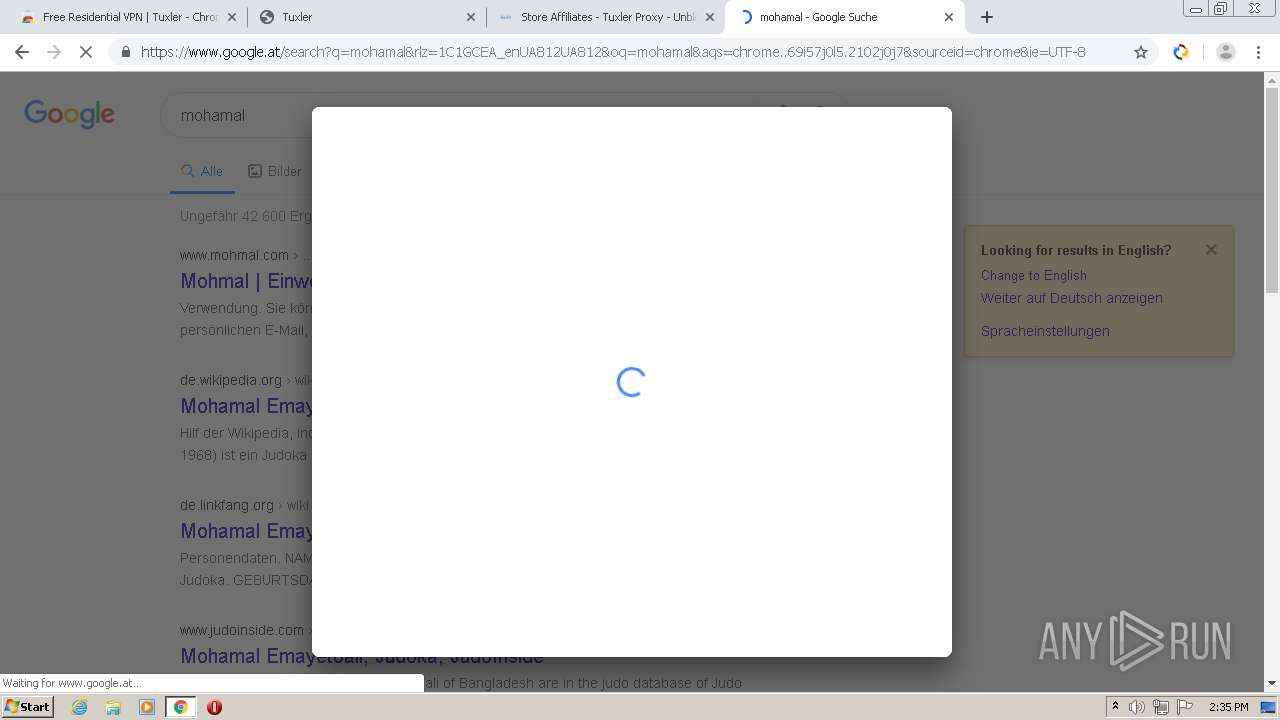This screenshot has width=1280, height=720.
Task: View site info via the padlock icon
Action: pos(125,52)
